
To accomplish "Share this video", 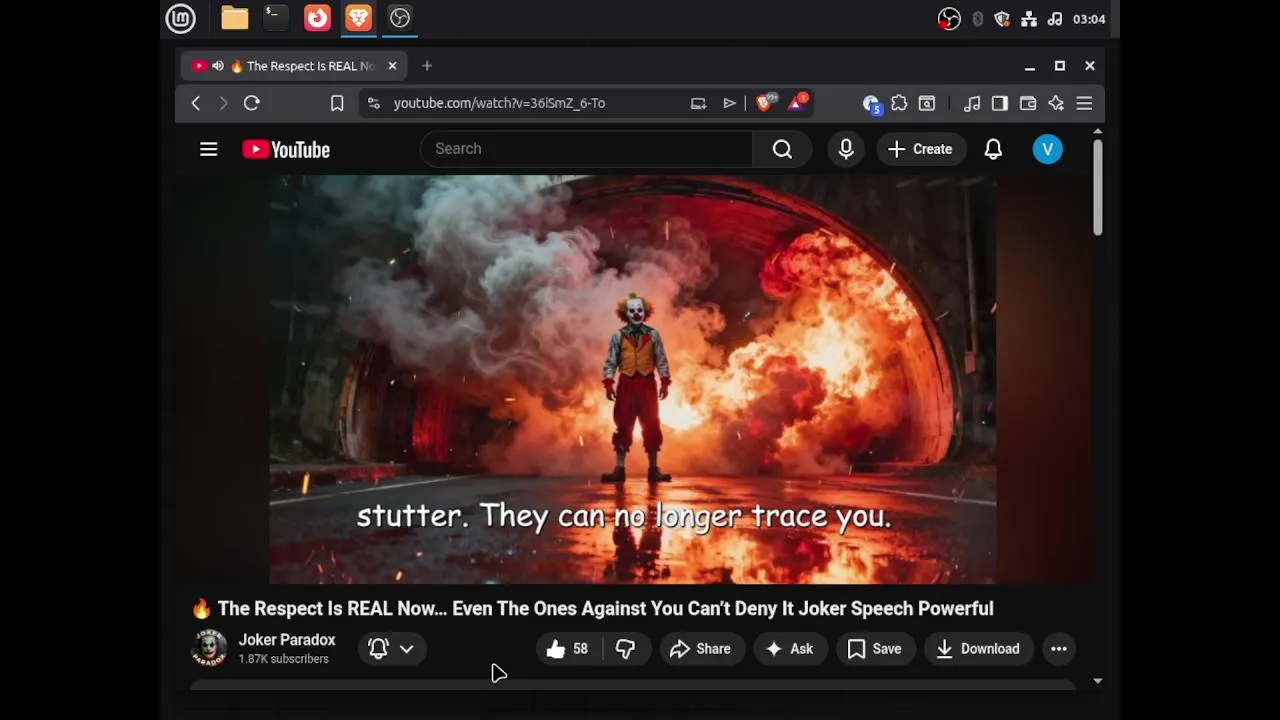I will [x=701, y=649].
